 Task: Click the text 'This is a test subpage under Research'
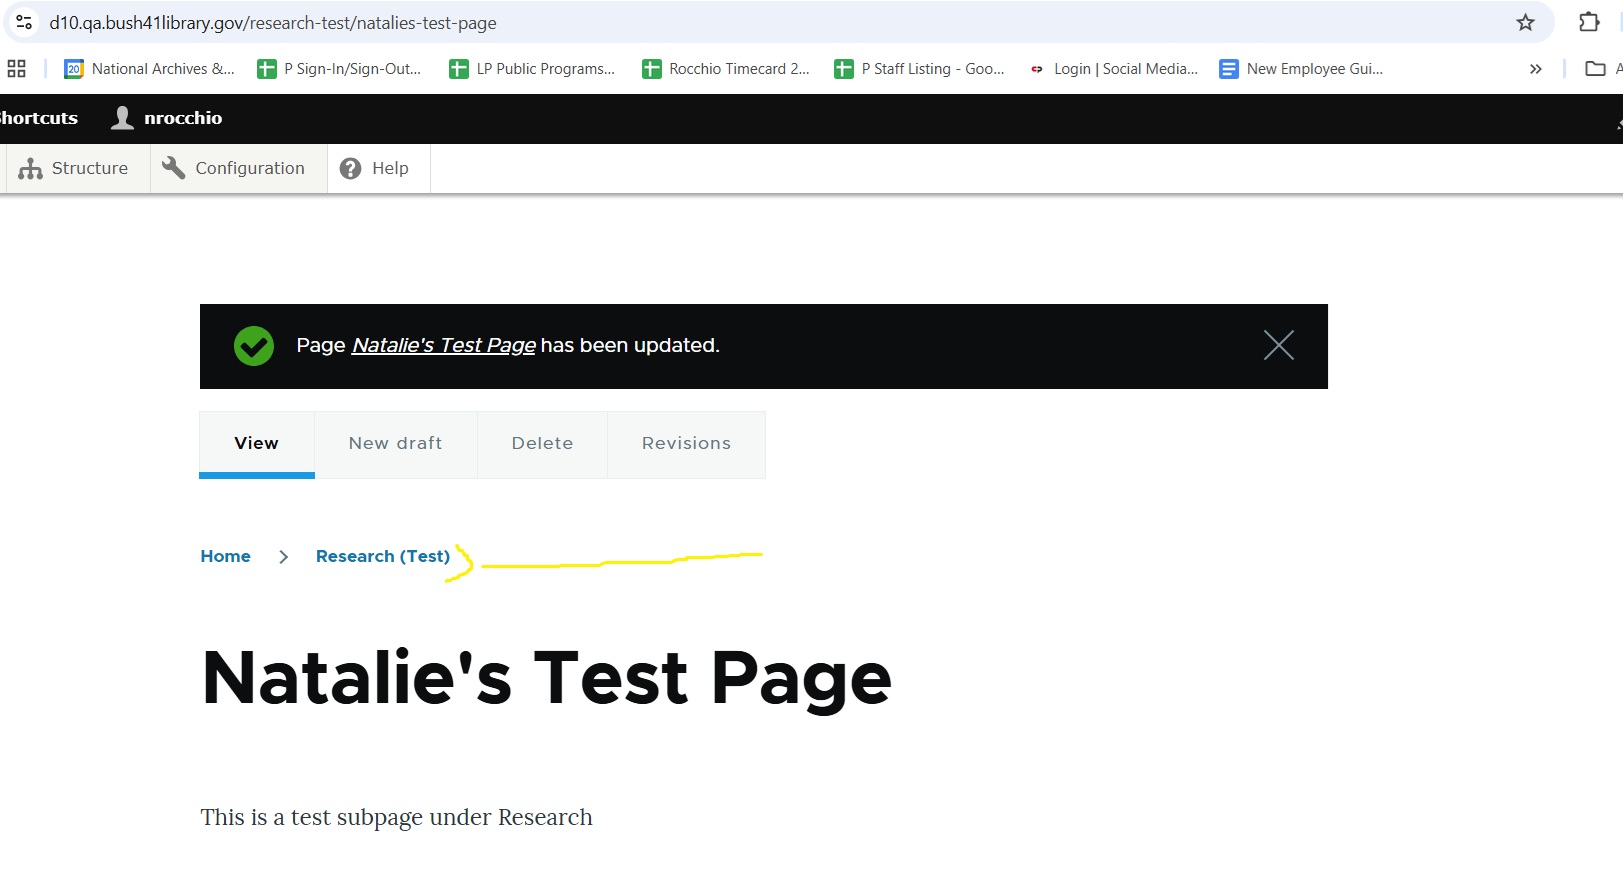pos(397,817)
